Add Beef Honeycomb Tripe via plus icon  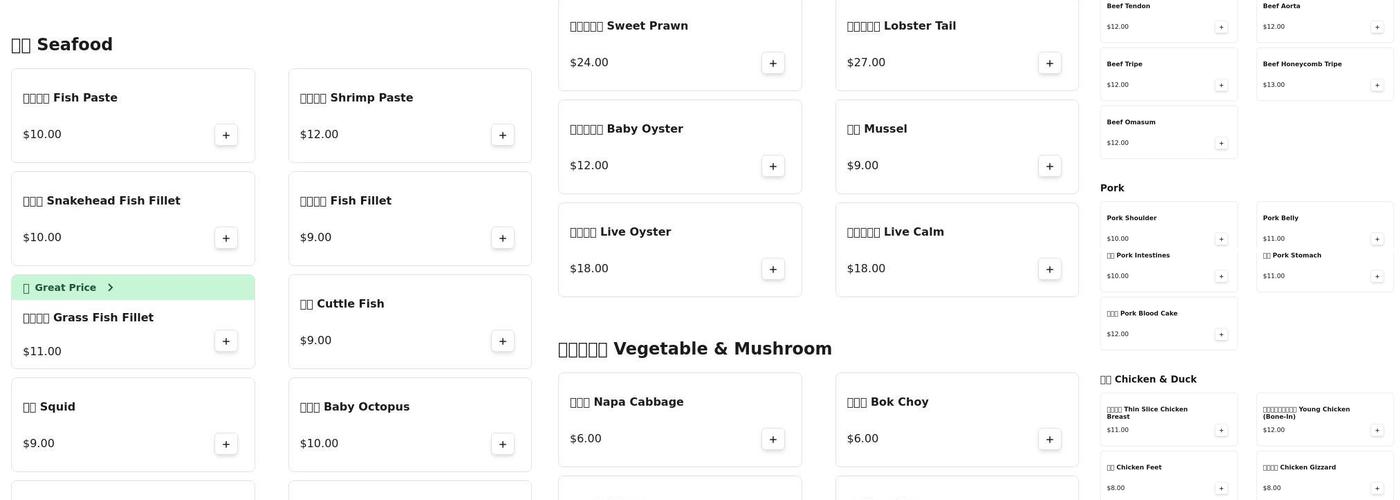1377,85
